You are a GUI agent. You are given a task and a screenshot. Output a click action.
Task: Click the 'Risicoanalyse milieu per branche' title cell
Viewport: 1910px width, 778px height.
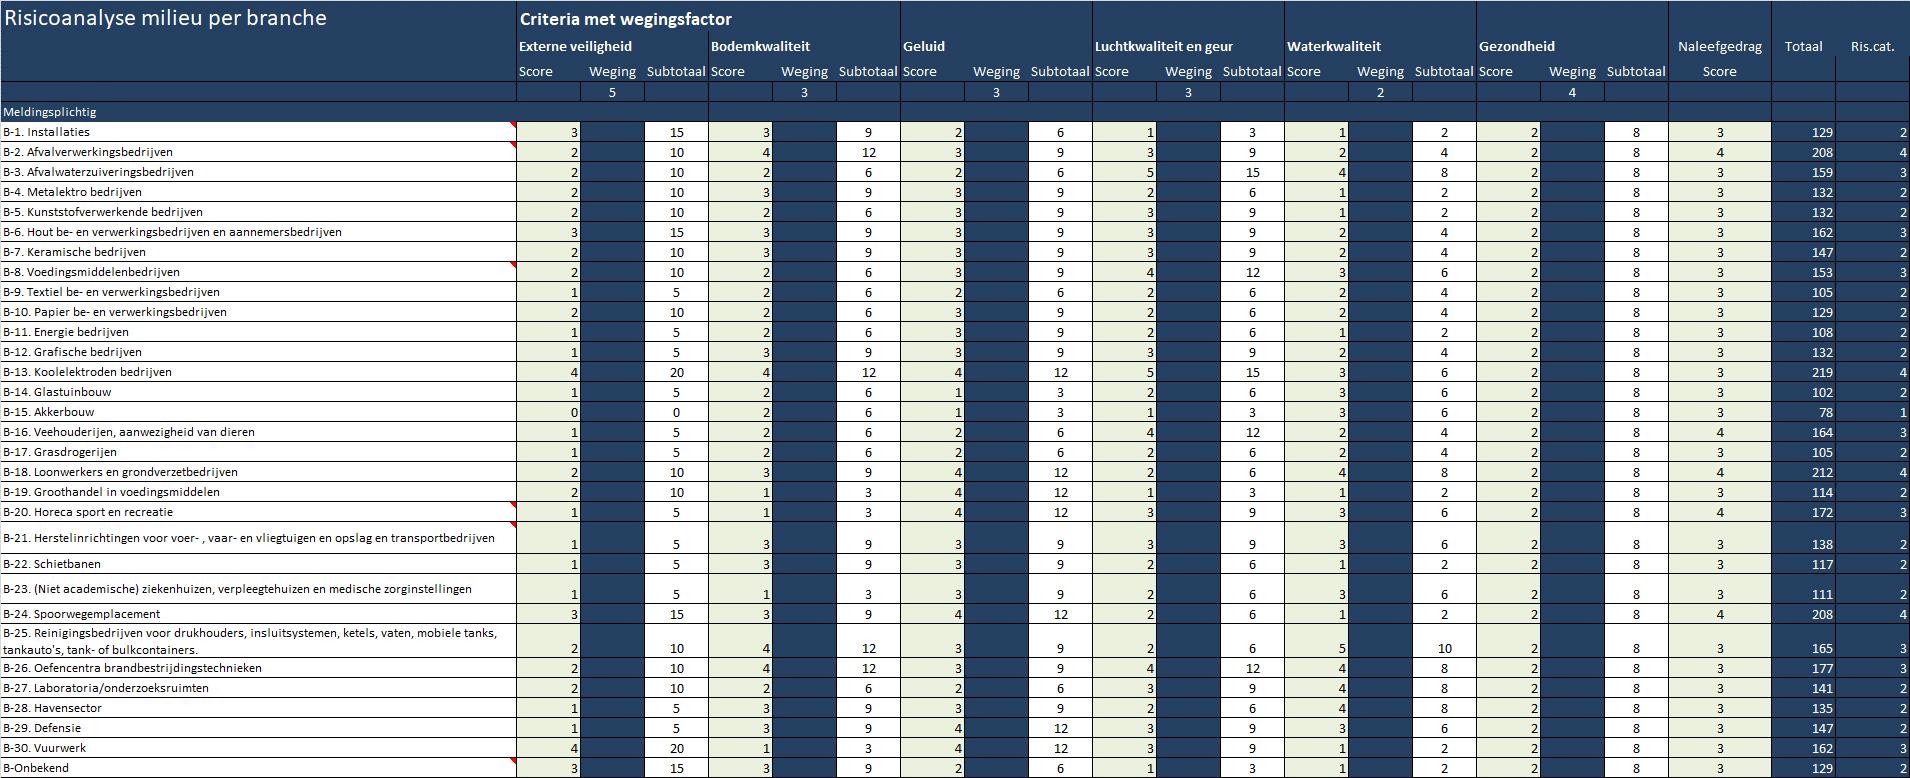pos(166,18)
